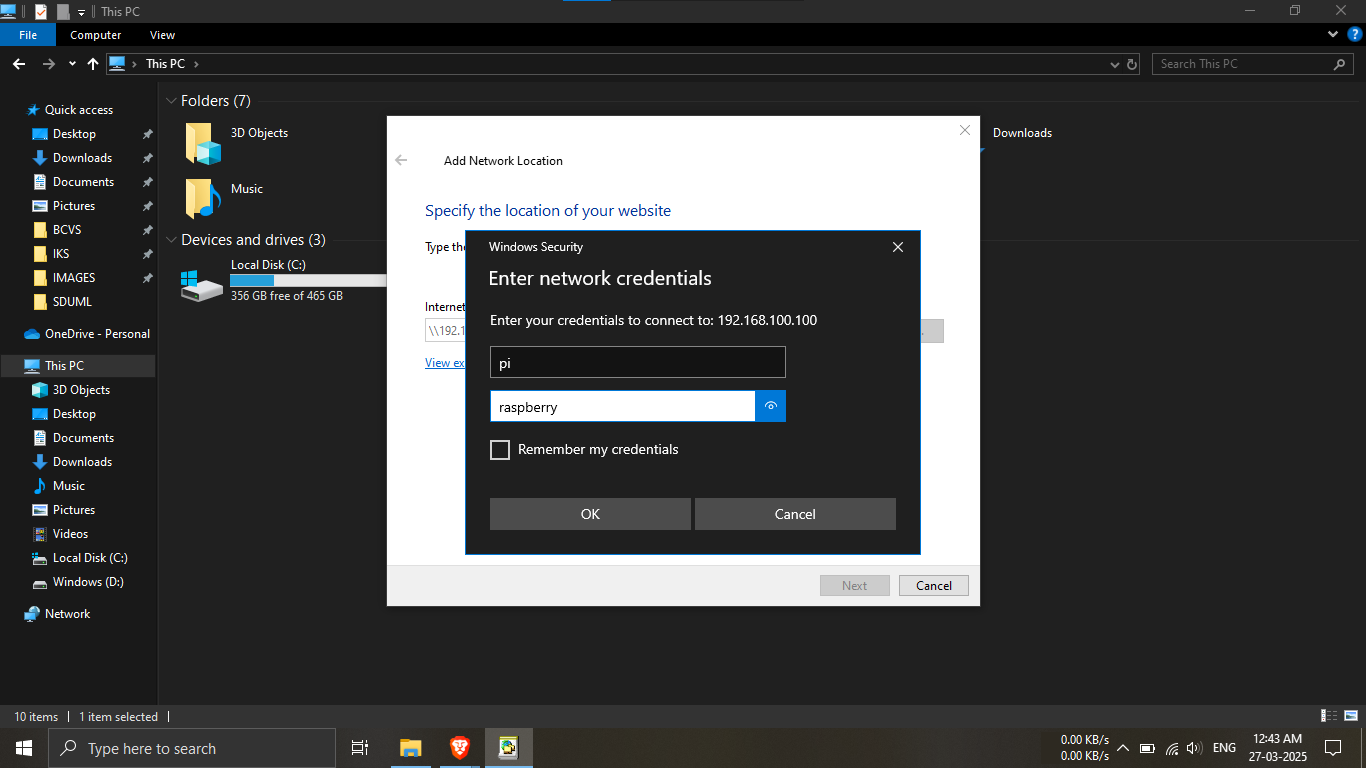Collapse the Folders (7) group
Viewport: 1366px width, 768px height.
171,101
